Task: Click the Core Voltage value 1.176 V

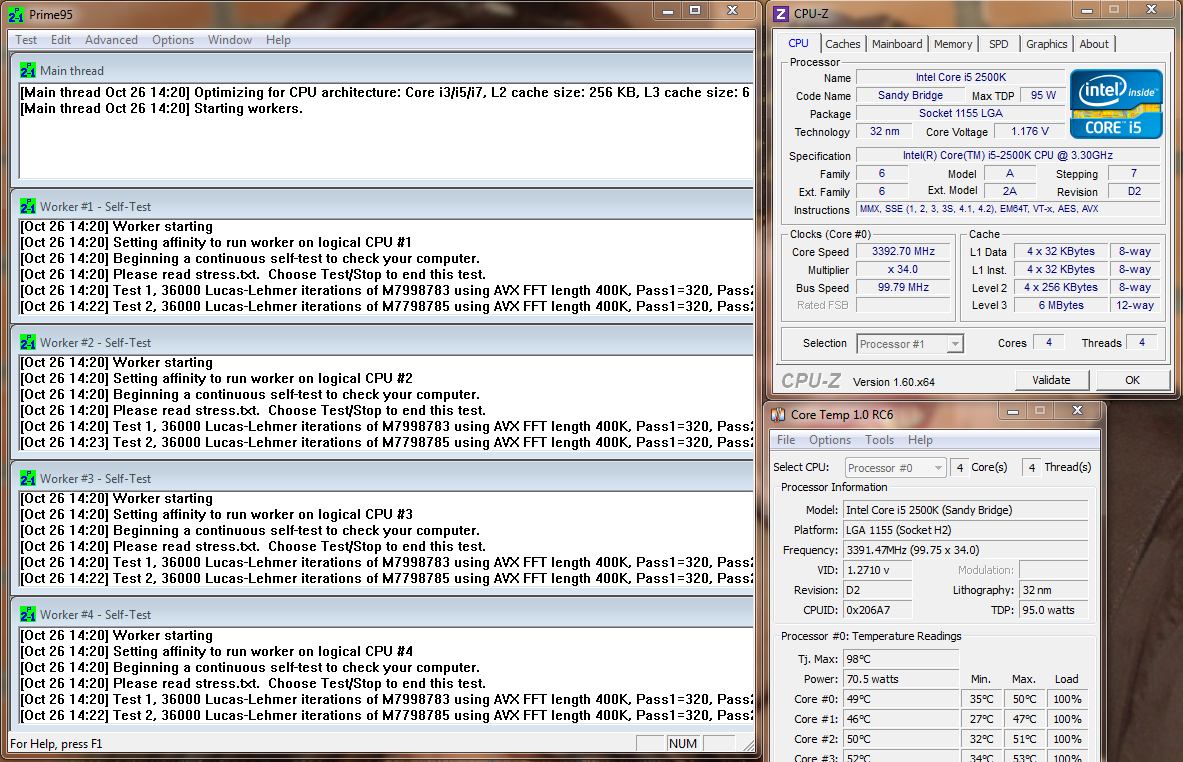Action: (1030, 131)
